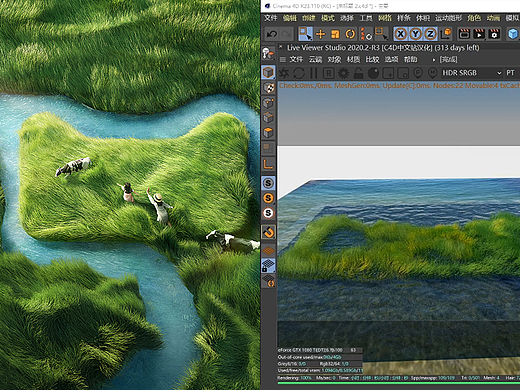
Task: Select the Scale tool
Action: tap(335, 34)
